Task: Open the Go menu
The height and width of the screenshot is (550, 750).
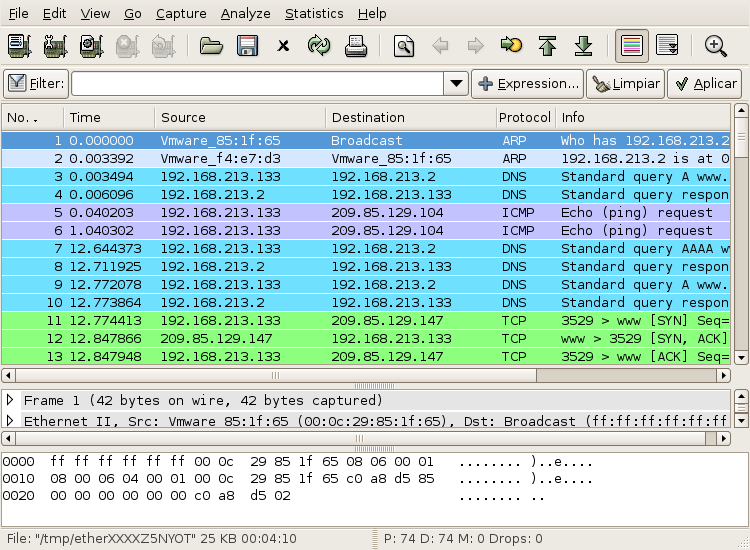Action: pyautogui.click(x=132, y=13)
